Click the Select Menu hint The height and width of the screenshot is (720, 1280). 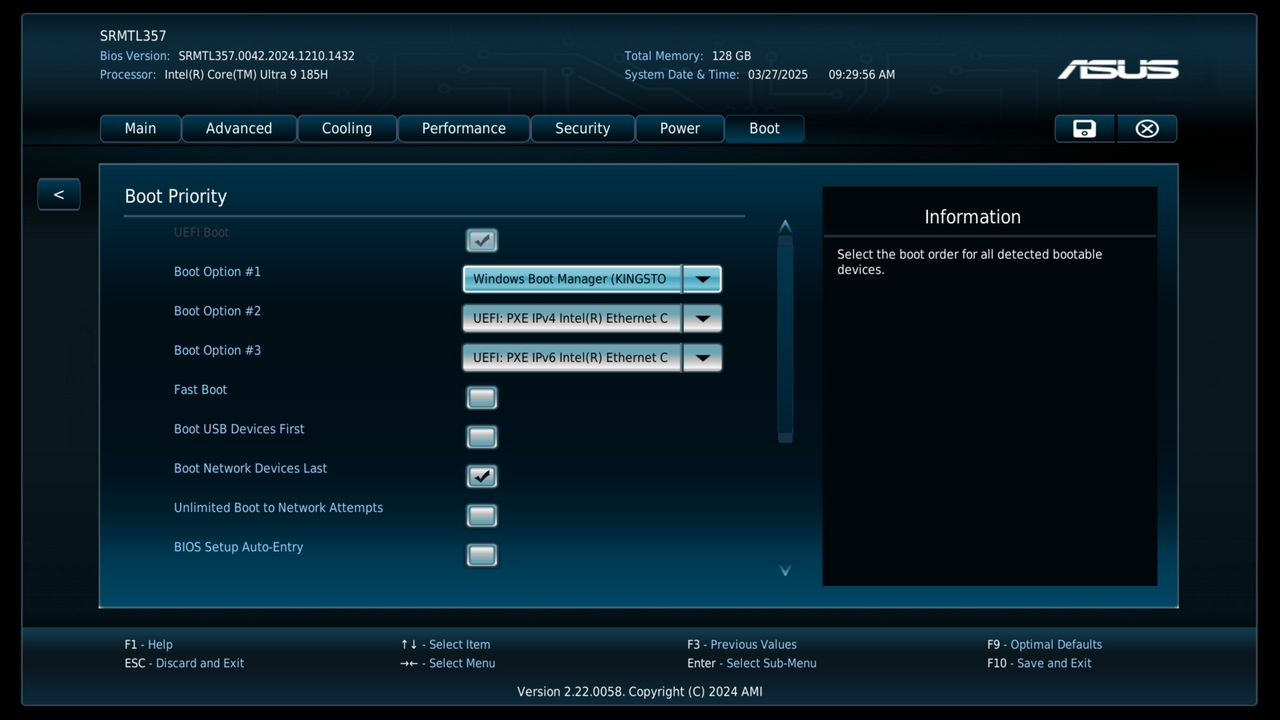448,664
